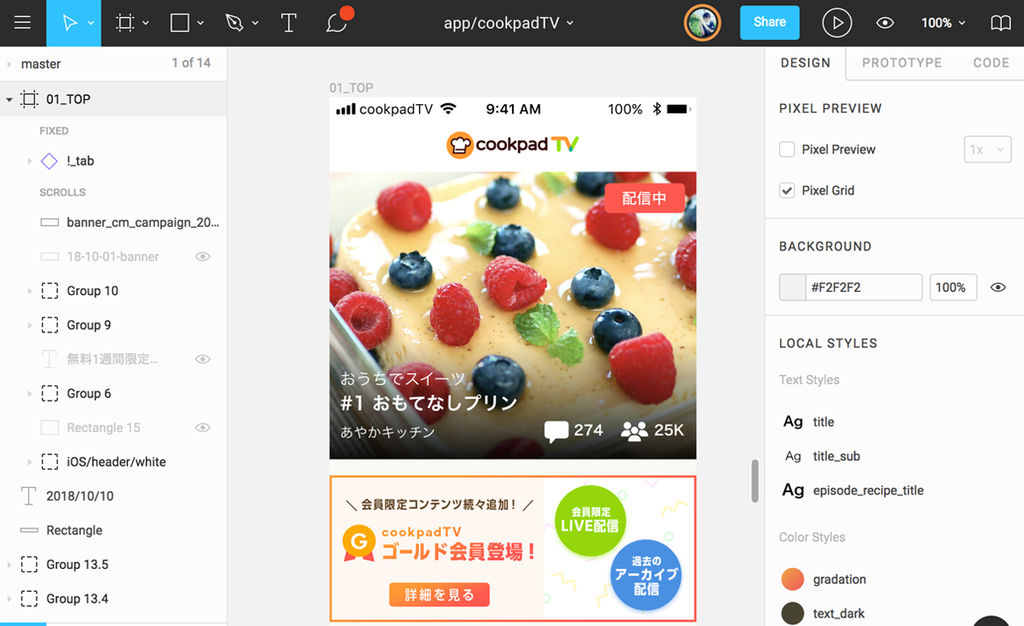Click the banner_cm_campaign layer icon

click(50, 223)
